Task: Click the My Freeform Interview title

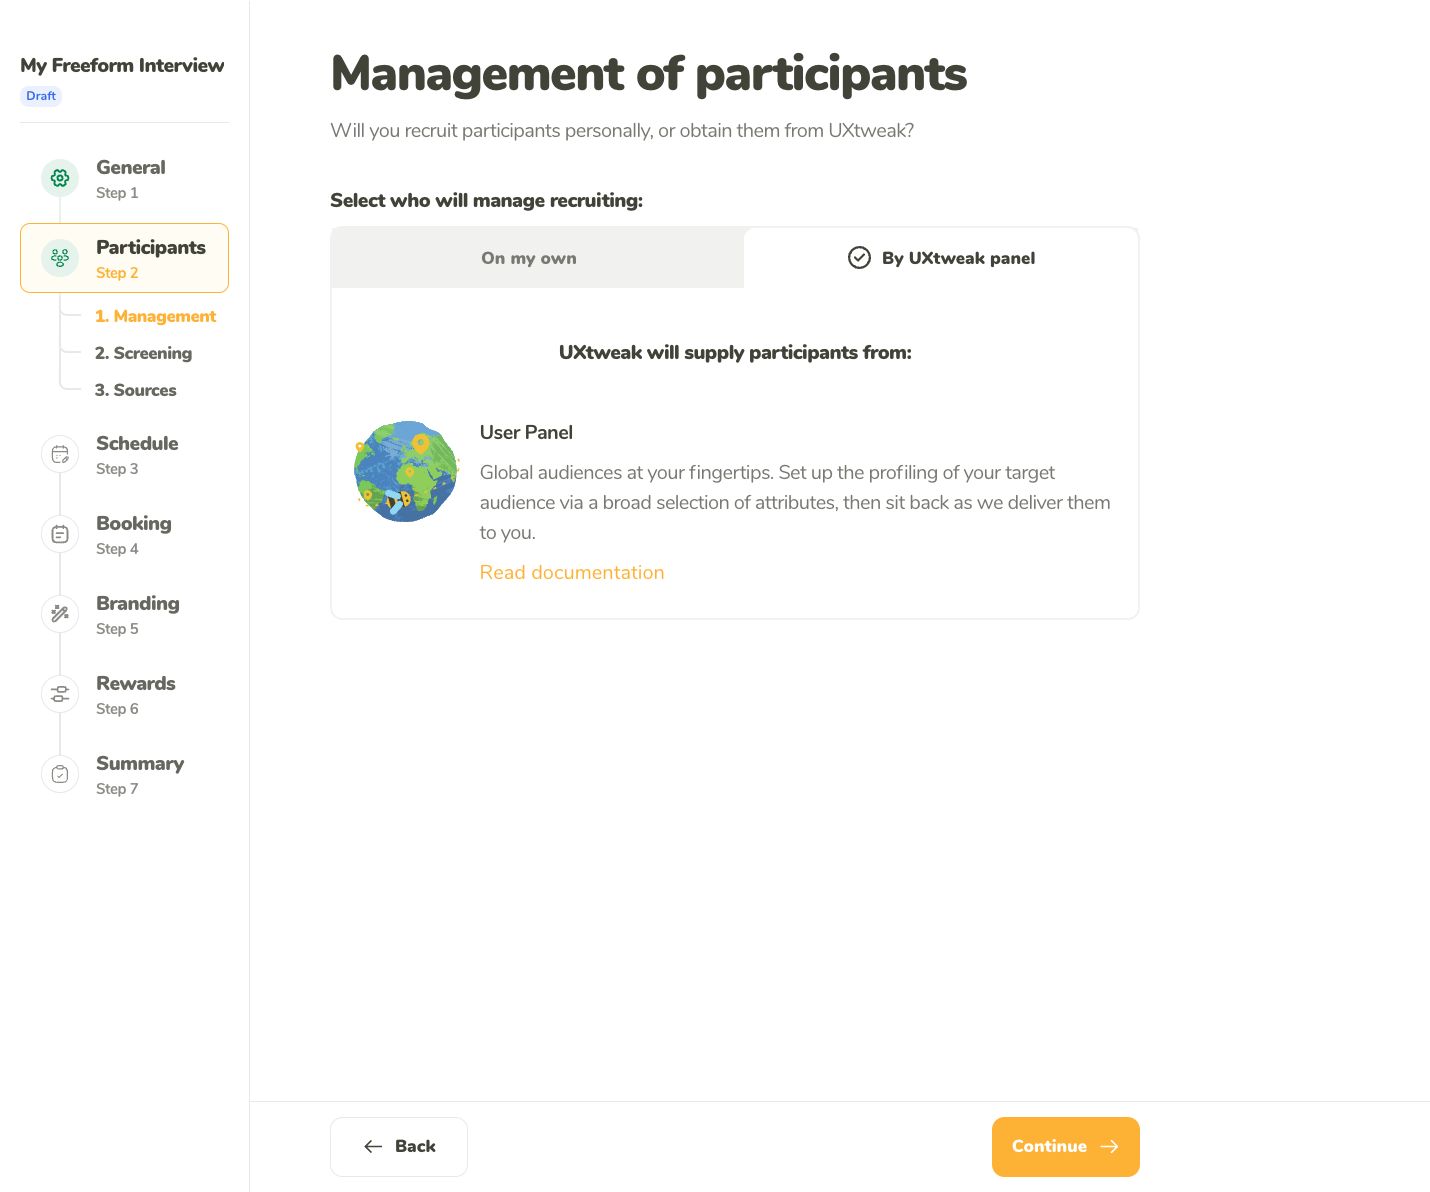Action: tap(122, 65)
